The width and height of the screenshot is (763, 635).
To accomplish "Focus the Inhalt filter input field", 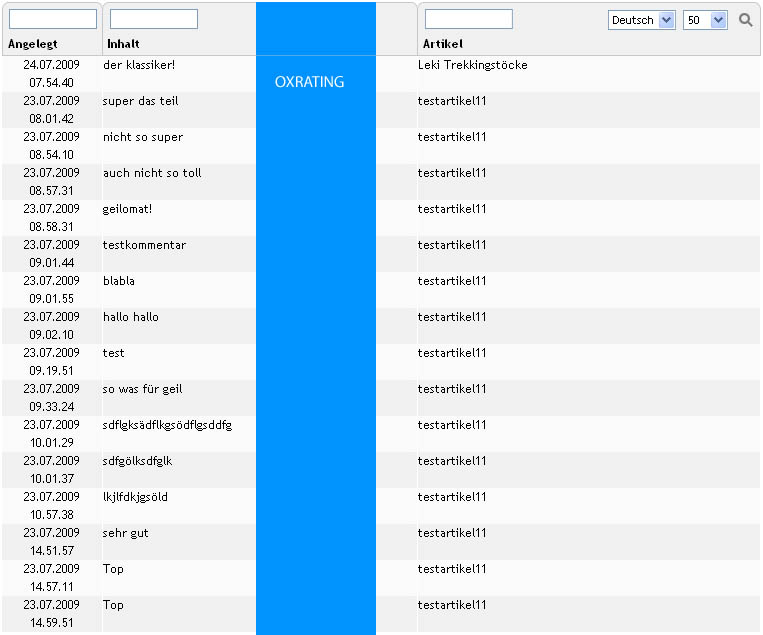I will [x=154, y=19].
